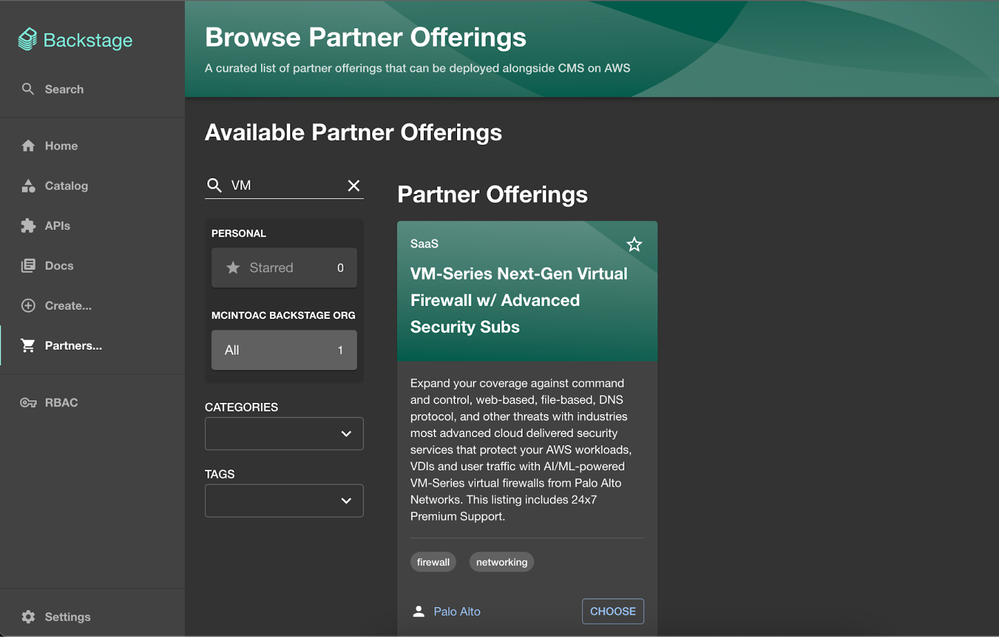This screenshot has width=999, height=637.
Task: Click the curated list subtitle text
Action: 417,68
